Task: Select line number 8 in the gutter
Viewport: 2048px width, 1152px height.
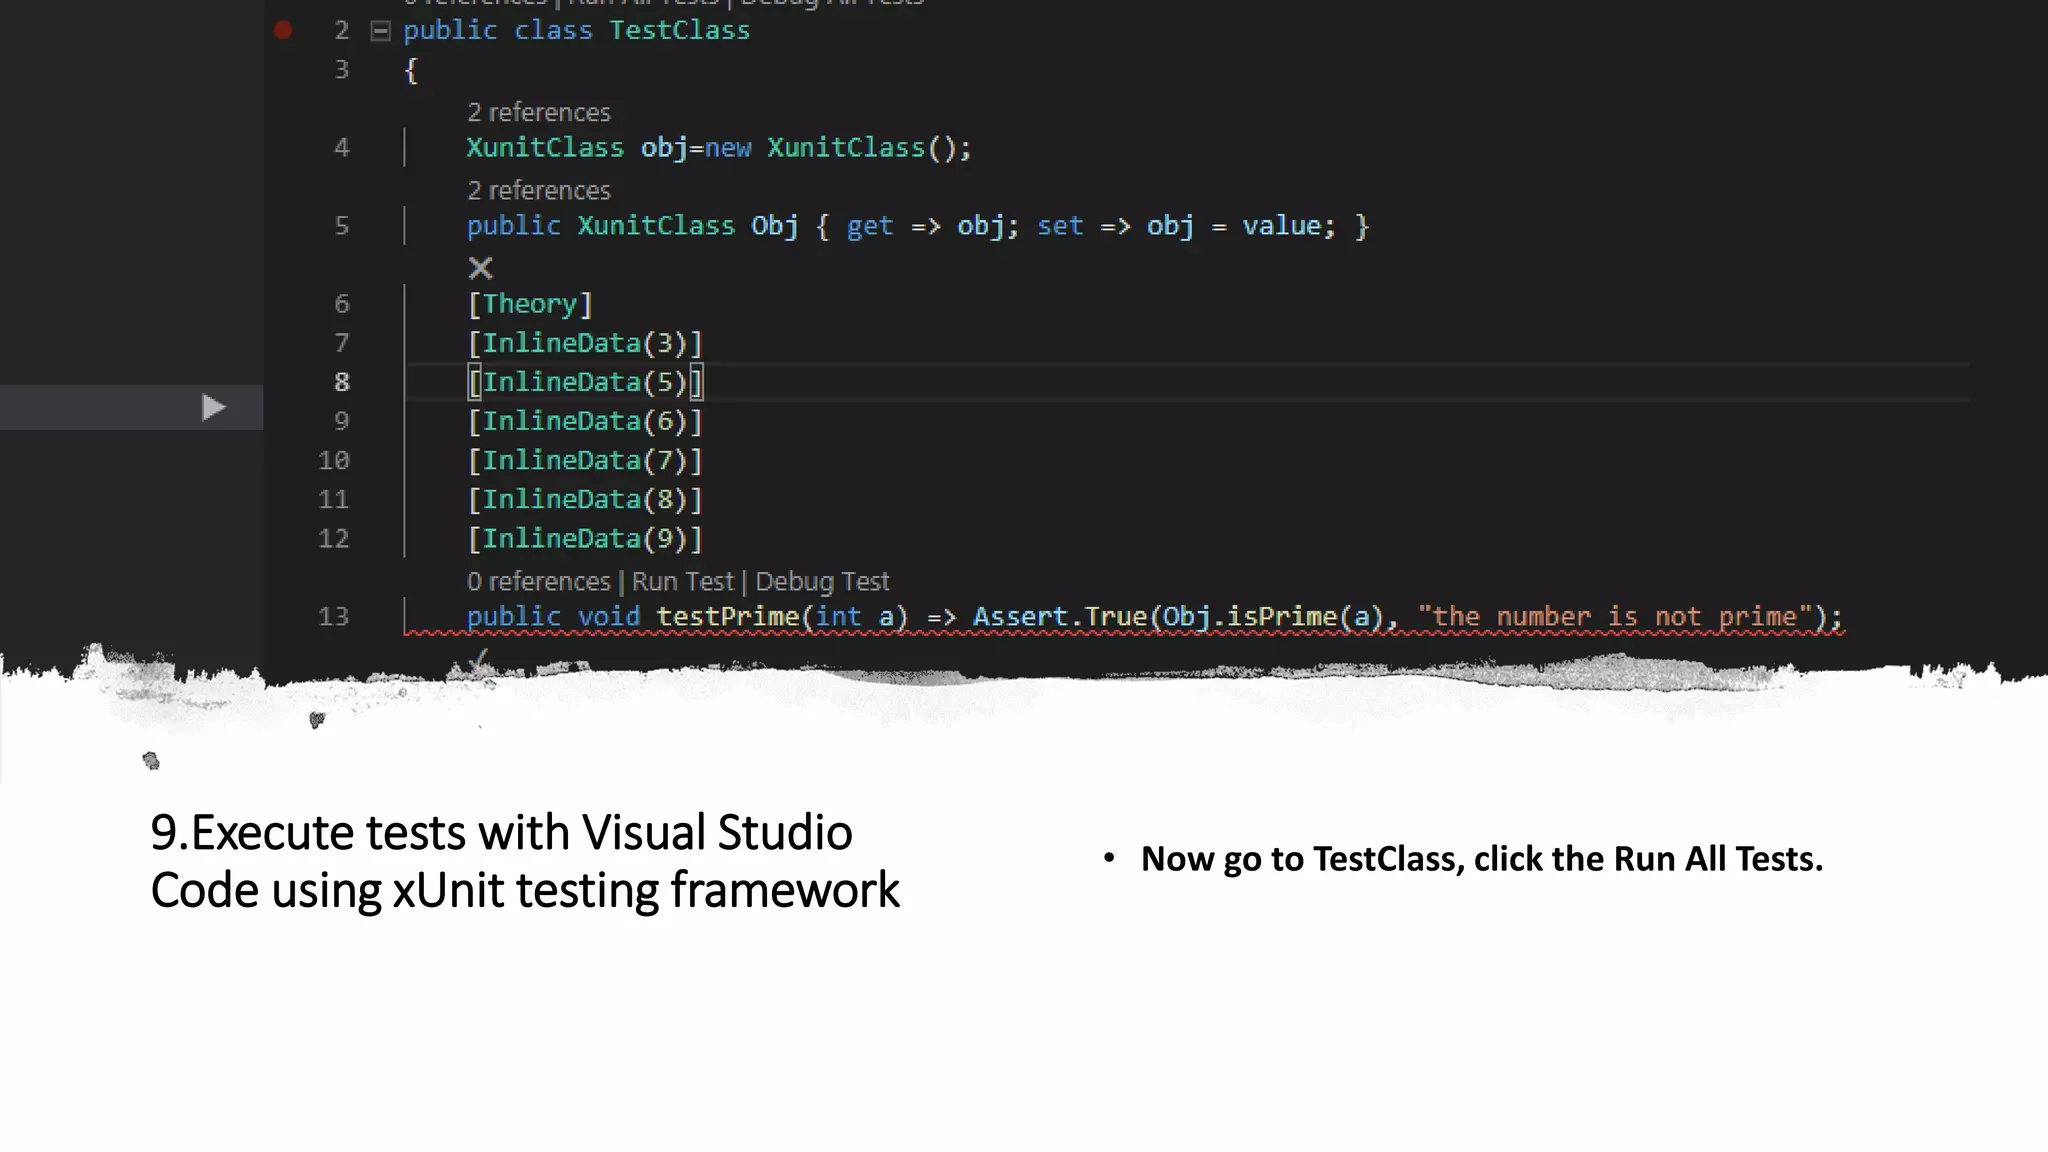Action: 342,382
